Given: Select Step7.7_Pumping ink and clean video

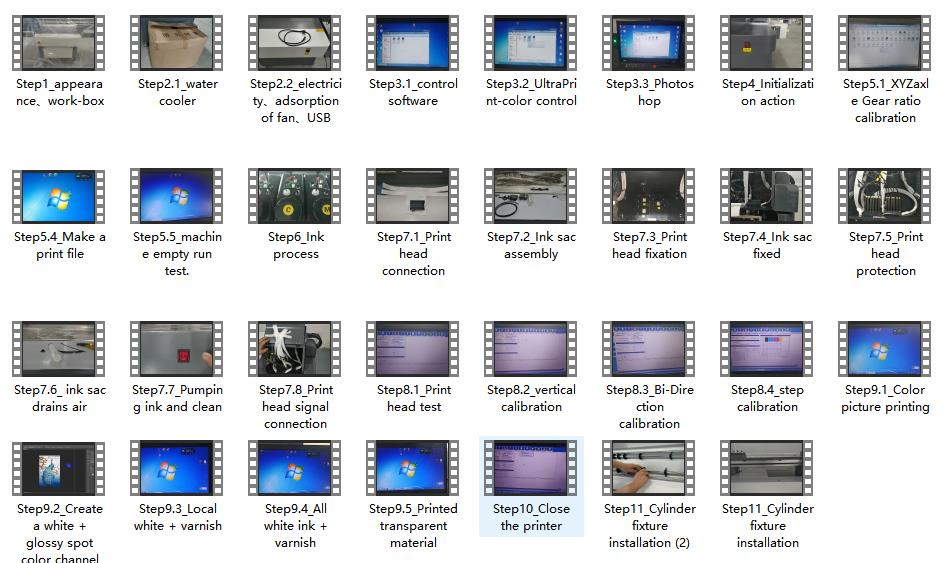Looking at the screenshot, I should coord(178,349).
